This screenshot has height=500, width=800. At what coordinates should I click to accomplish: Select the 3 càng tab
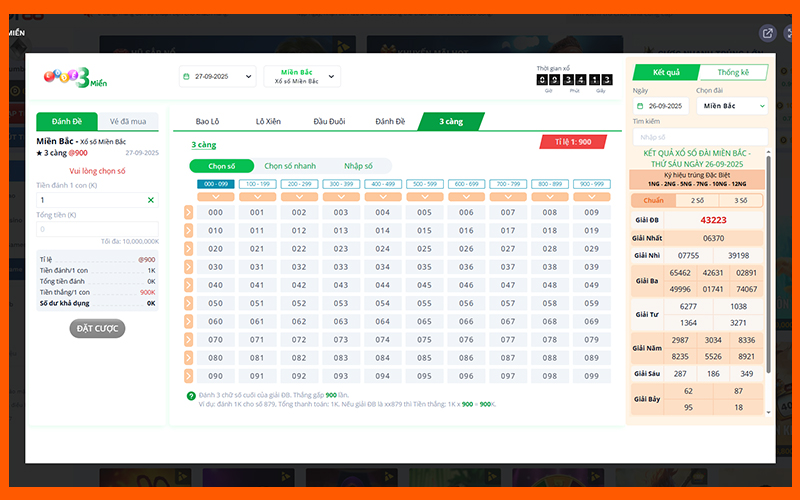tap(451, 121)
